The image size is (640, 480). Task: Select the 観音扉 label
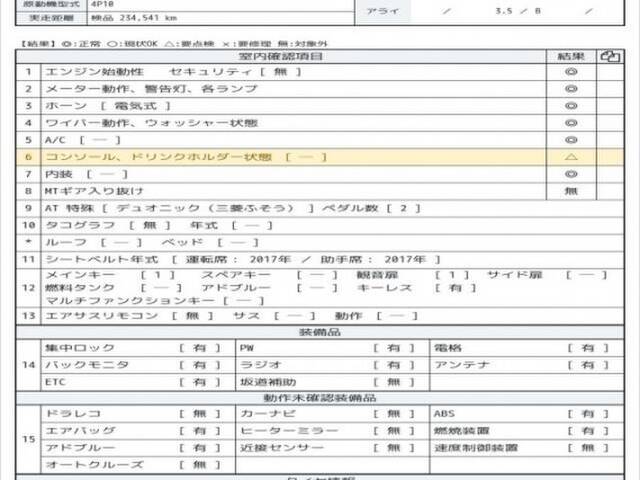[x=378, y=275]
